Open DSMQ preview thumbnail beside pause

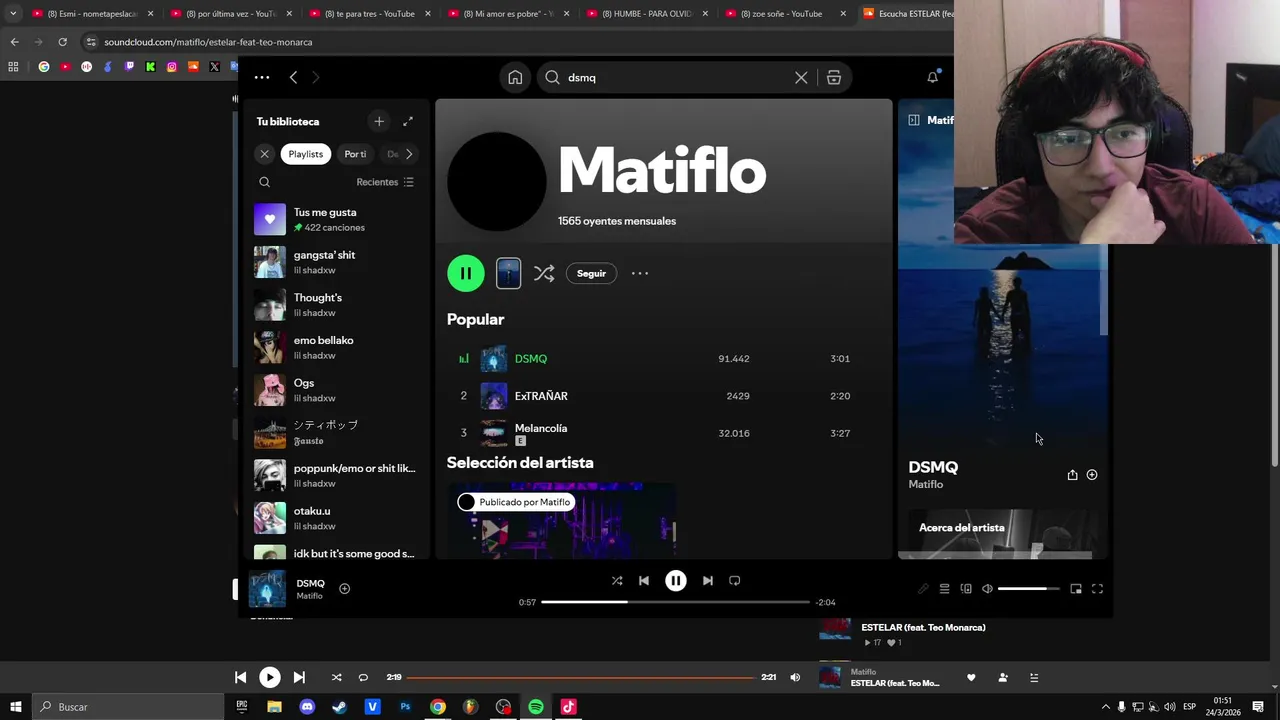[508, 273]
